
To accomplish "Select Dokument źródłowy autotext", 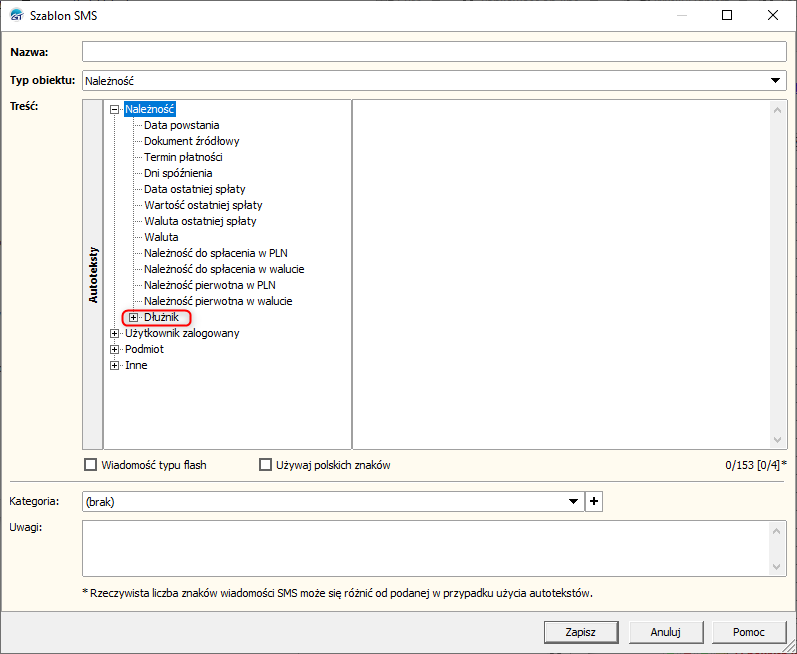I will click(x=192, y=141).
